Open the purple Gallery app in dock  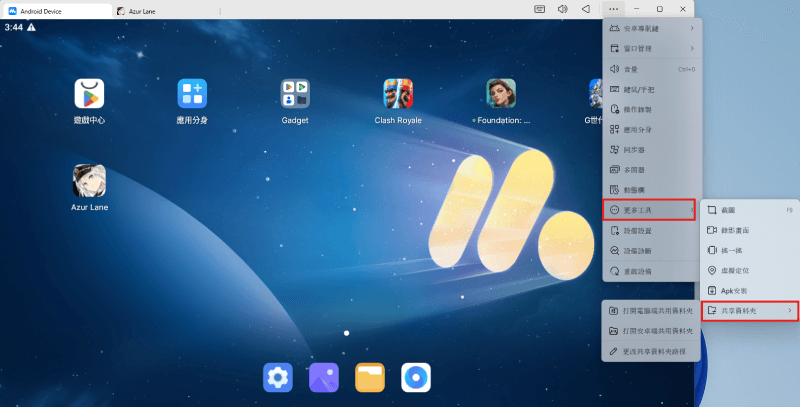tap(324, 377)
